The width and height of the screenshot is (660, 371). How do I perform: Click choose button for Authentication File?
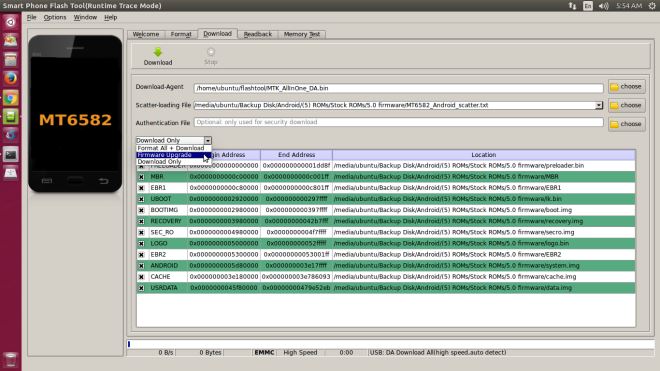[x=627, y=124]
